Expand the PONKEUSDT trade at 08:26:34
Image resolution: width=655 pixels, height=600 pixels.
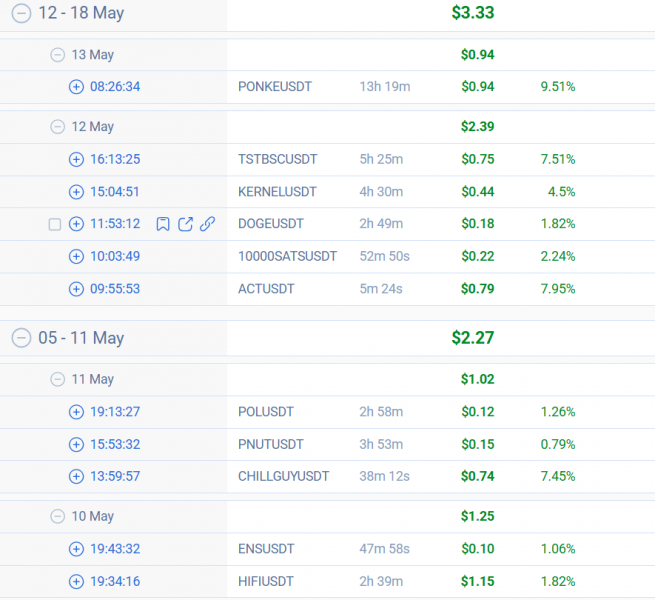76,87
